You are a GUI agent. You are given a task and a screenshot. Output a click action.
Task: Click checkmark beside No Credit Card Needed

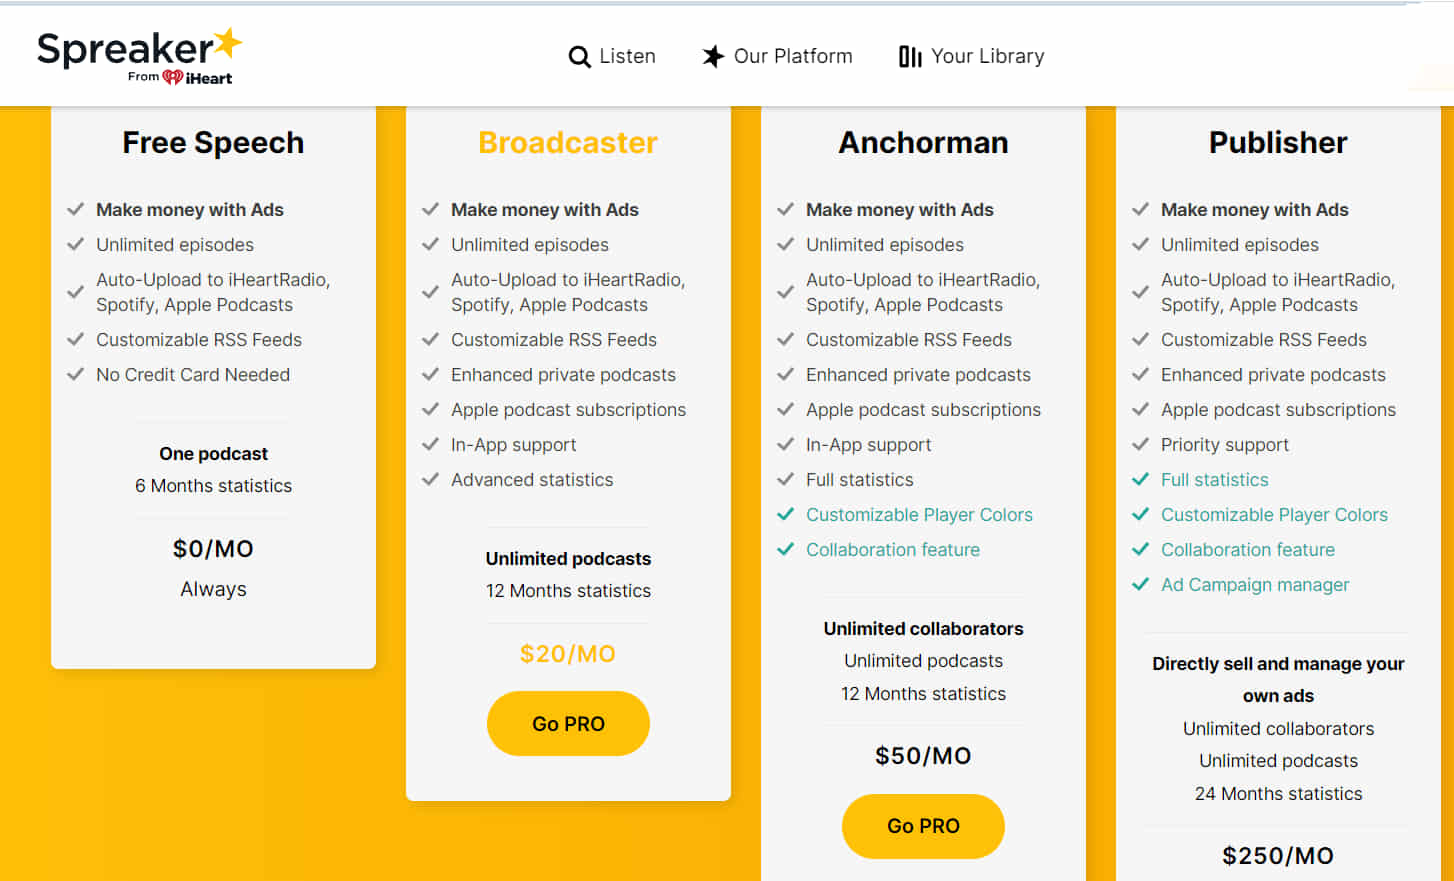click(x=75, y=374)
